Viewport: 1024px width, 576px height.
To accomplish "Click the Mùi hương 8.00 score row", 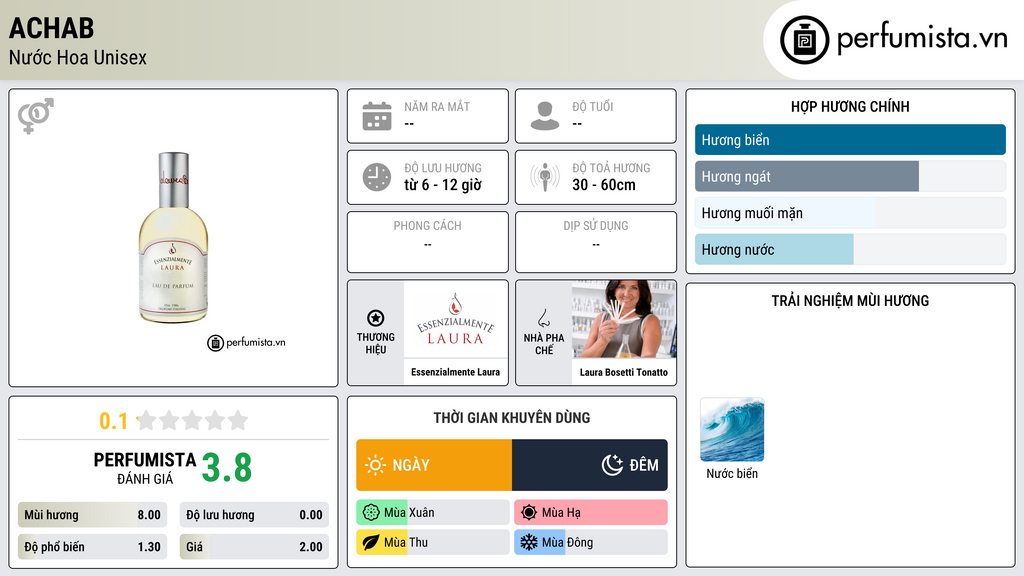I will click(x=93, y=515).
